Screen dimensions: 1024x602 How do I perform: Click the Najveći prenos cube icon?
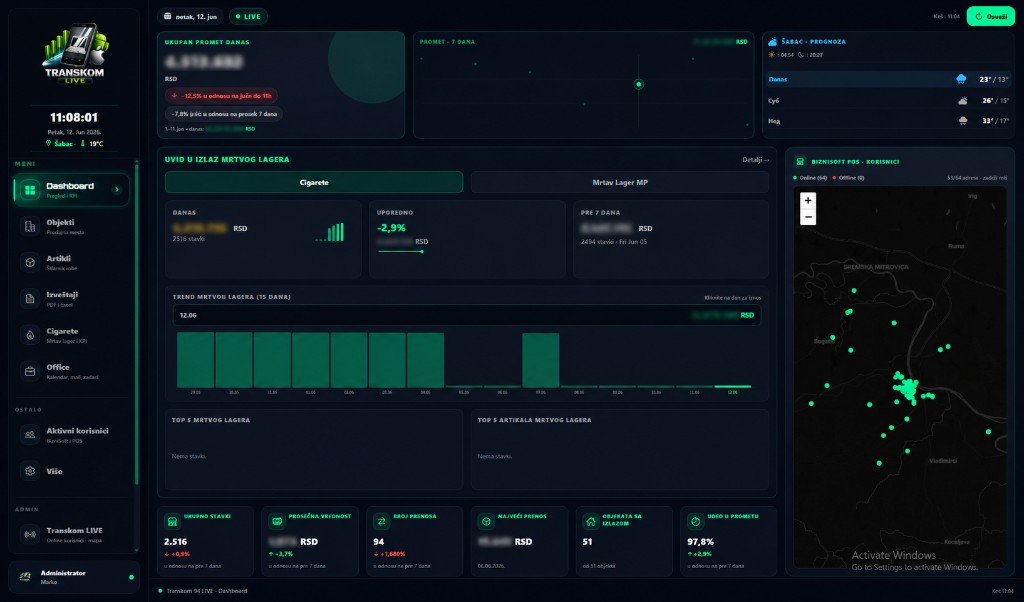pos(486,521)
